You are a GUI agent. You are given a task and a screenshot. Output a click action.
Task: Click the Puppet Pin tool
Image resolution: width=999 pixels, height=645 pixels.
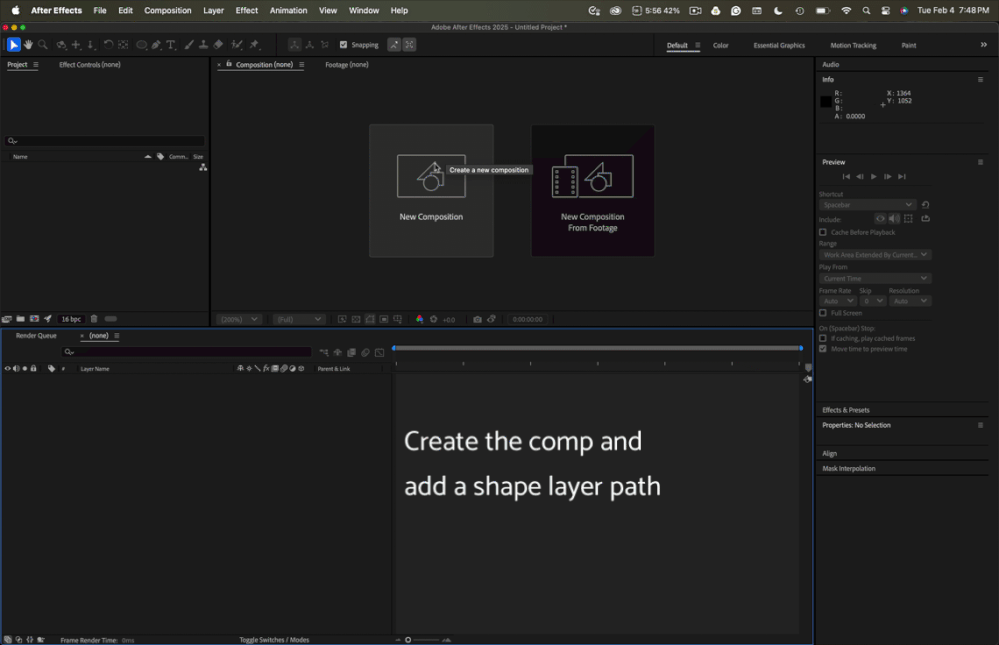click(x=254, y=45)
